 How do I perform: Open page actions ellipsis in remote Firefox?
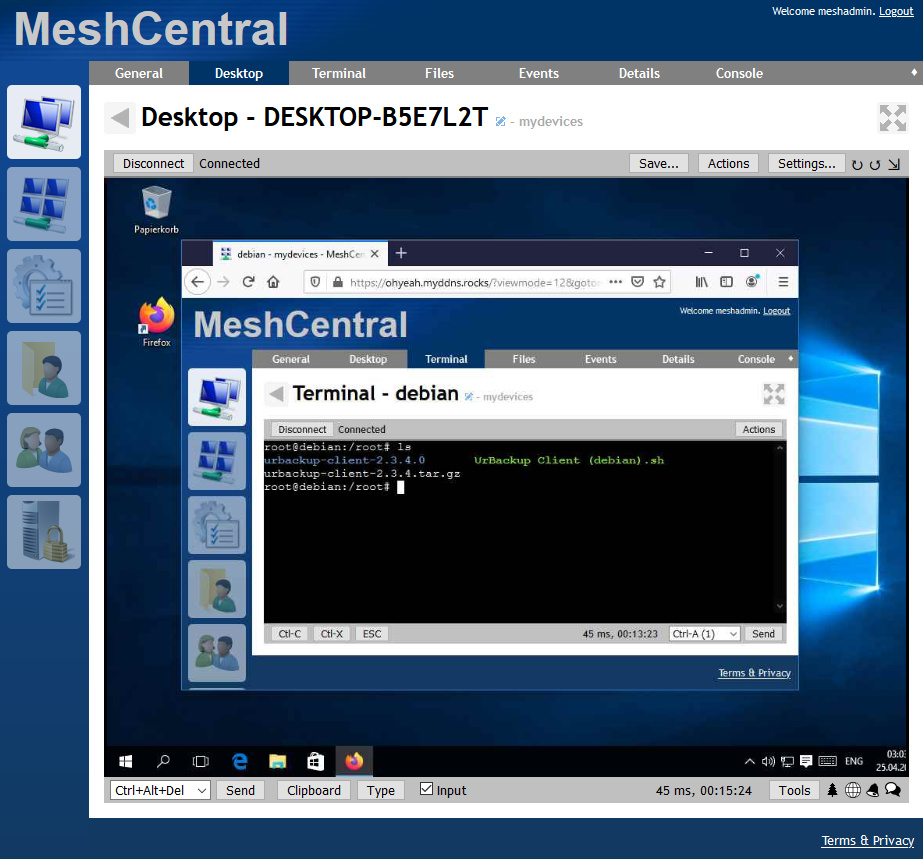[x=616, y=282]
